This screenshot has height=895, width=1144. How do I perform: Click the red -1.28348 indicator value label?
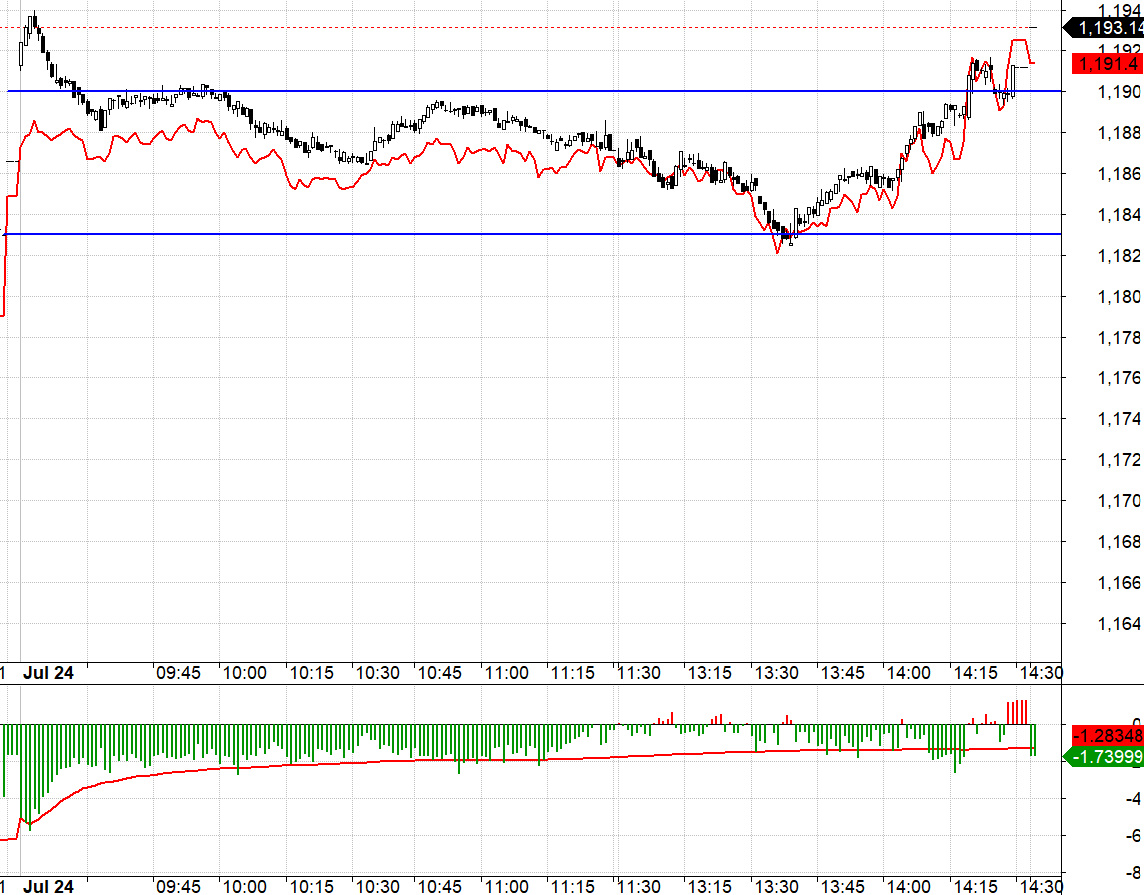(1108, 735)
